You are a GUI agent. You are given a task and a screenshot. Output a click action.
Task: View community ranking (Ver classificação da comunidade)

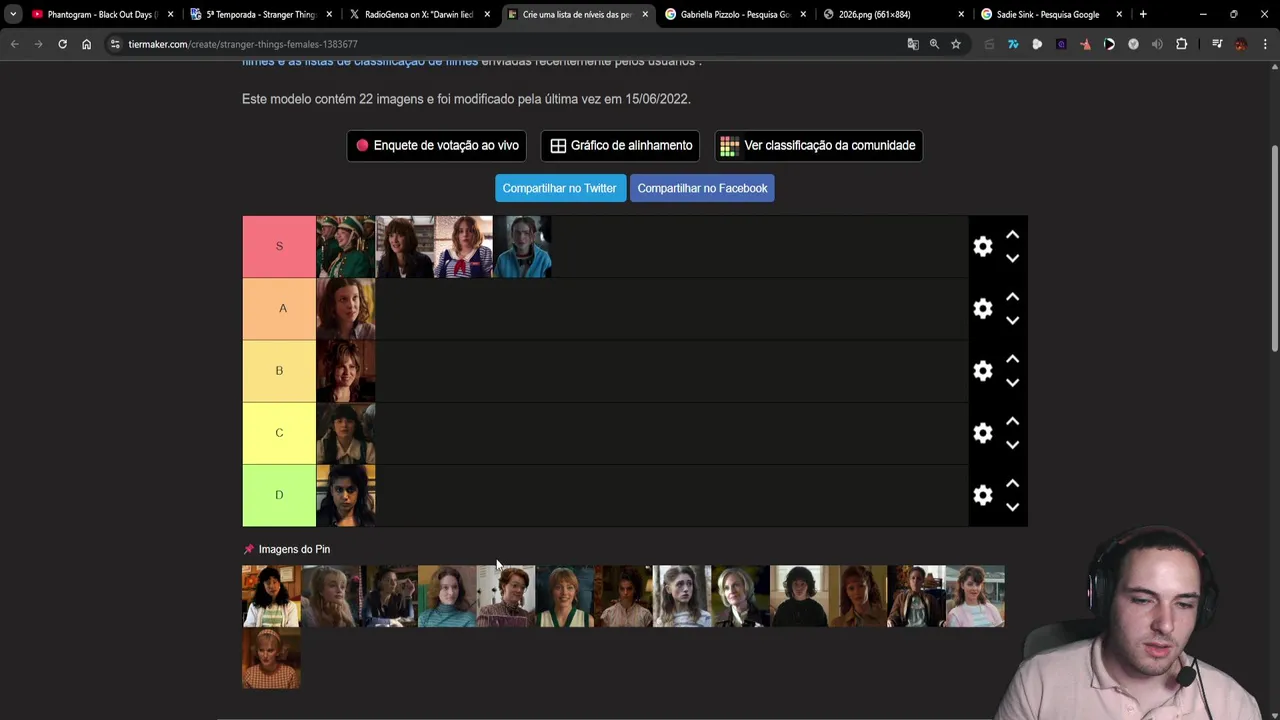(819, 145)
